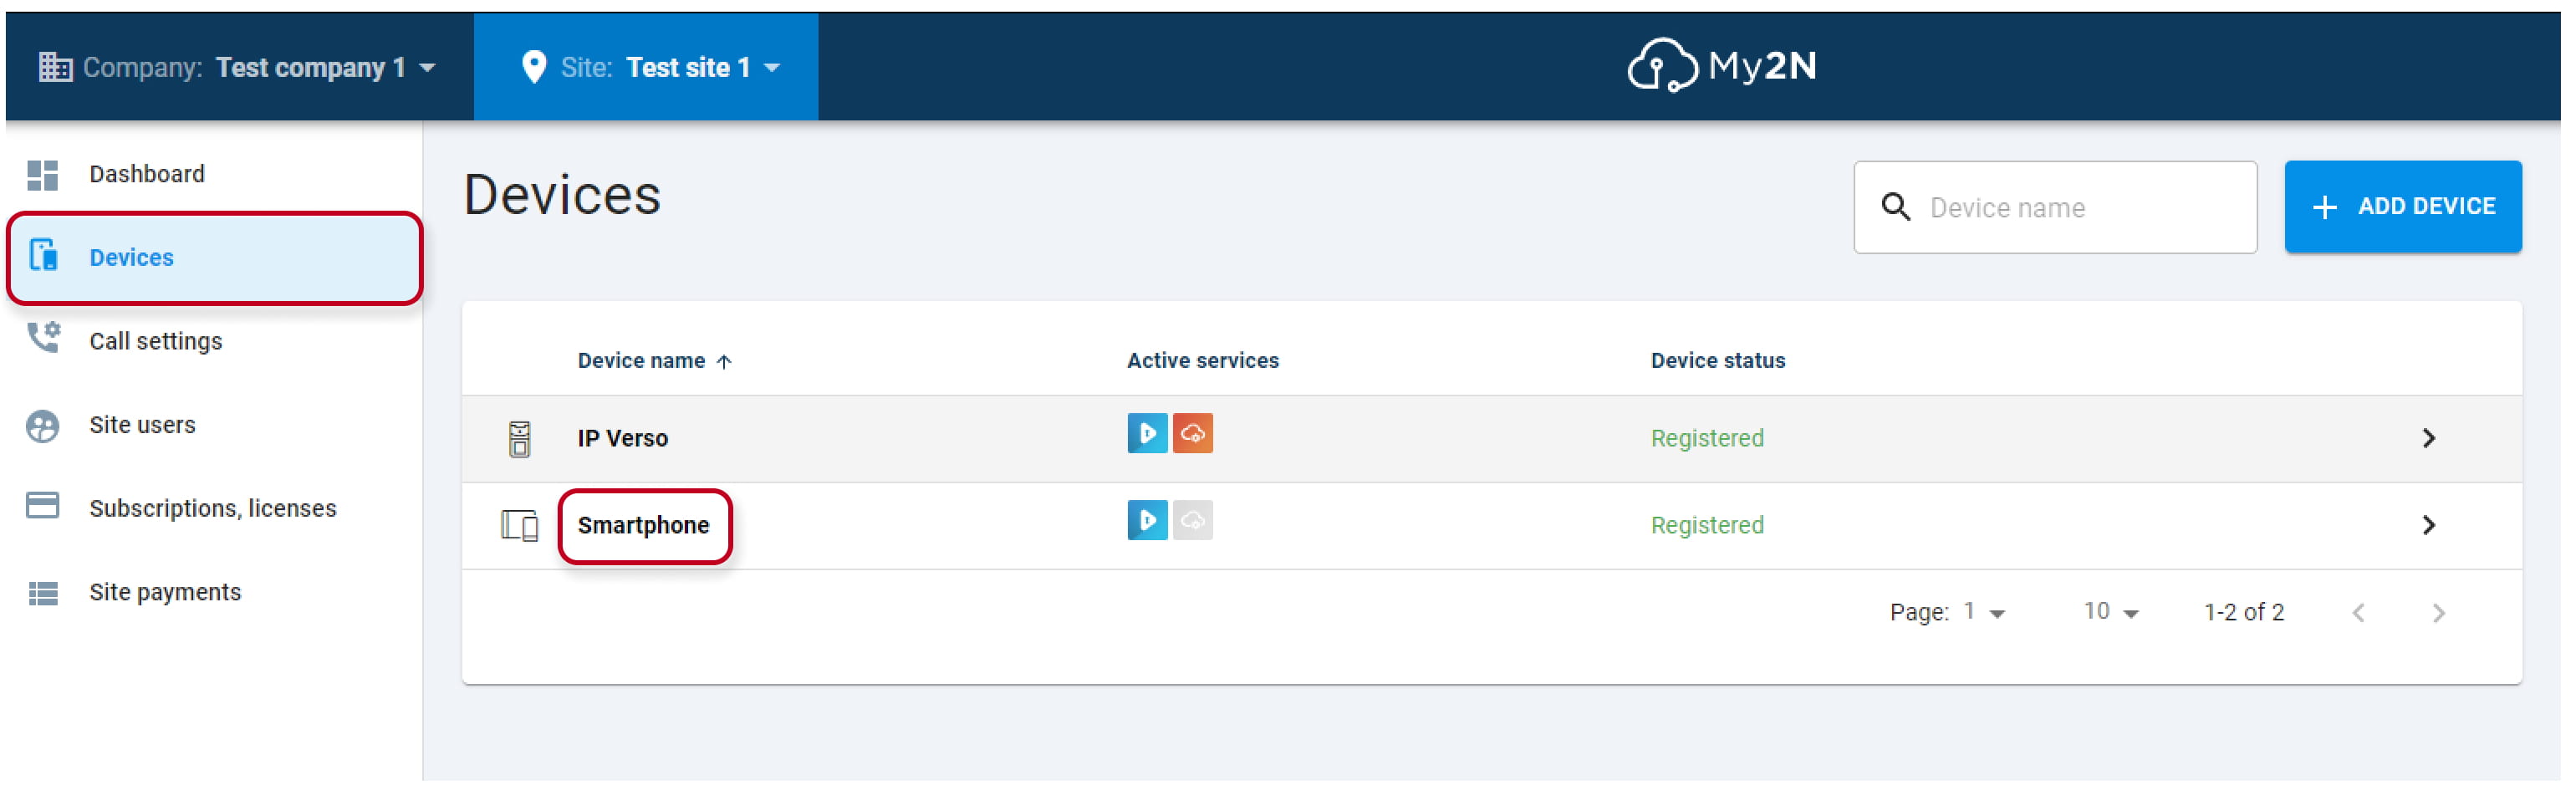Click the 1-2 of 2 count
The width and height of the screenshot is (2576, 796).
(2244, 612)
